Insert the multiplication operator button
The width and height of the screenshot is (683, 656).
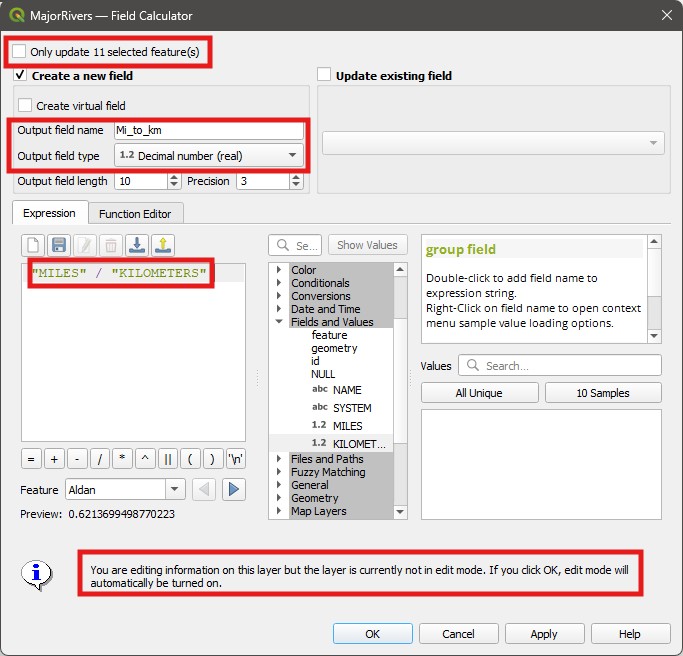[x=123, y=459]
